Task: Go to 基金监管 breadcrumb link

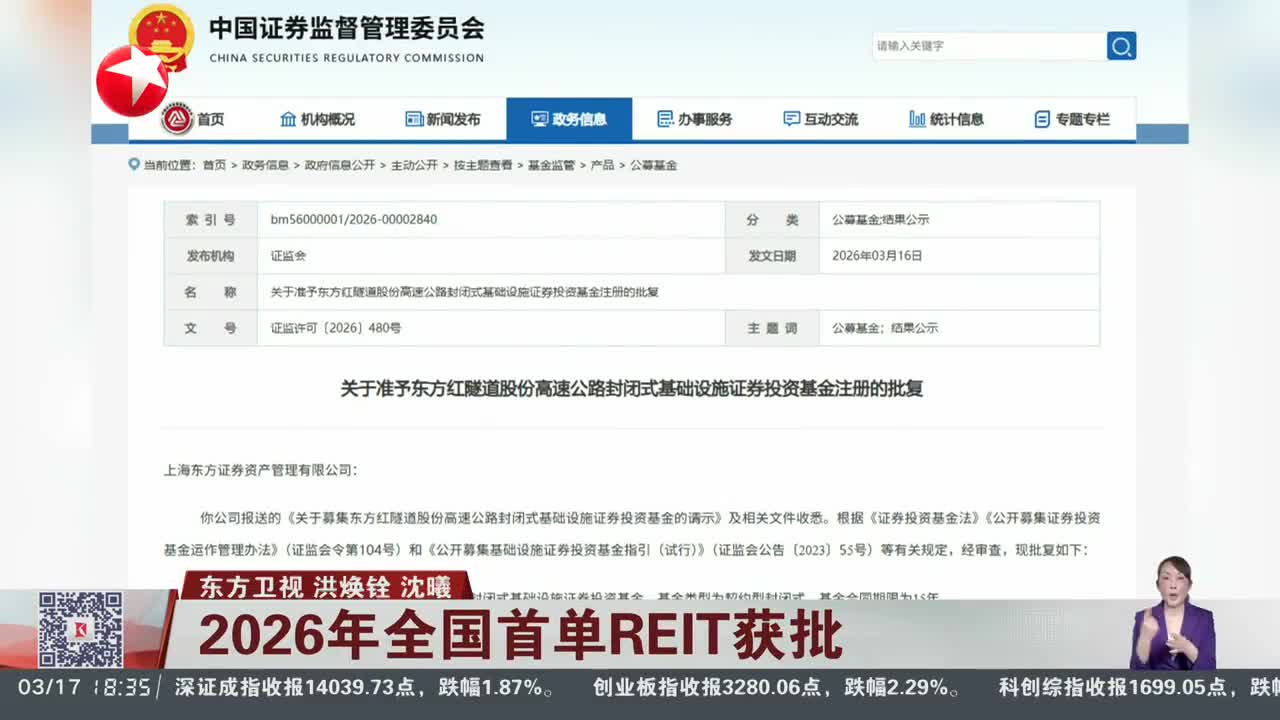Action: pos(551,165)
